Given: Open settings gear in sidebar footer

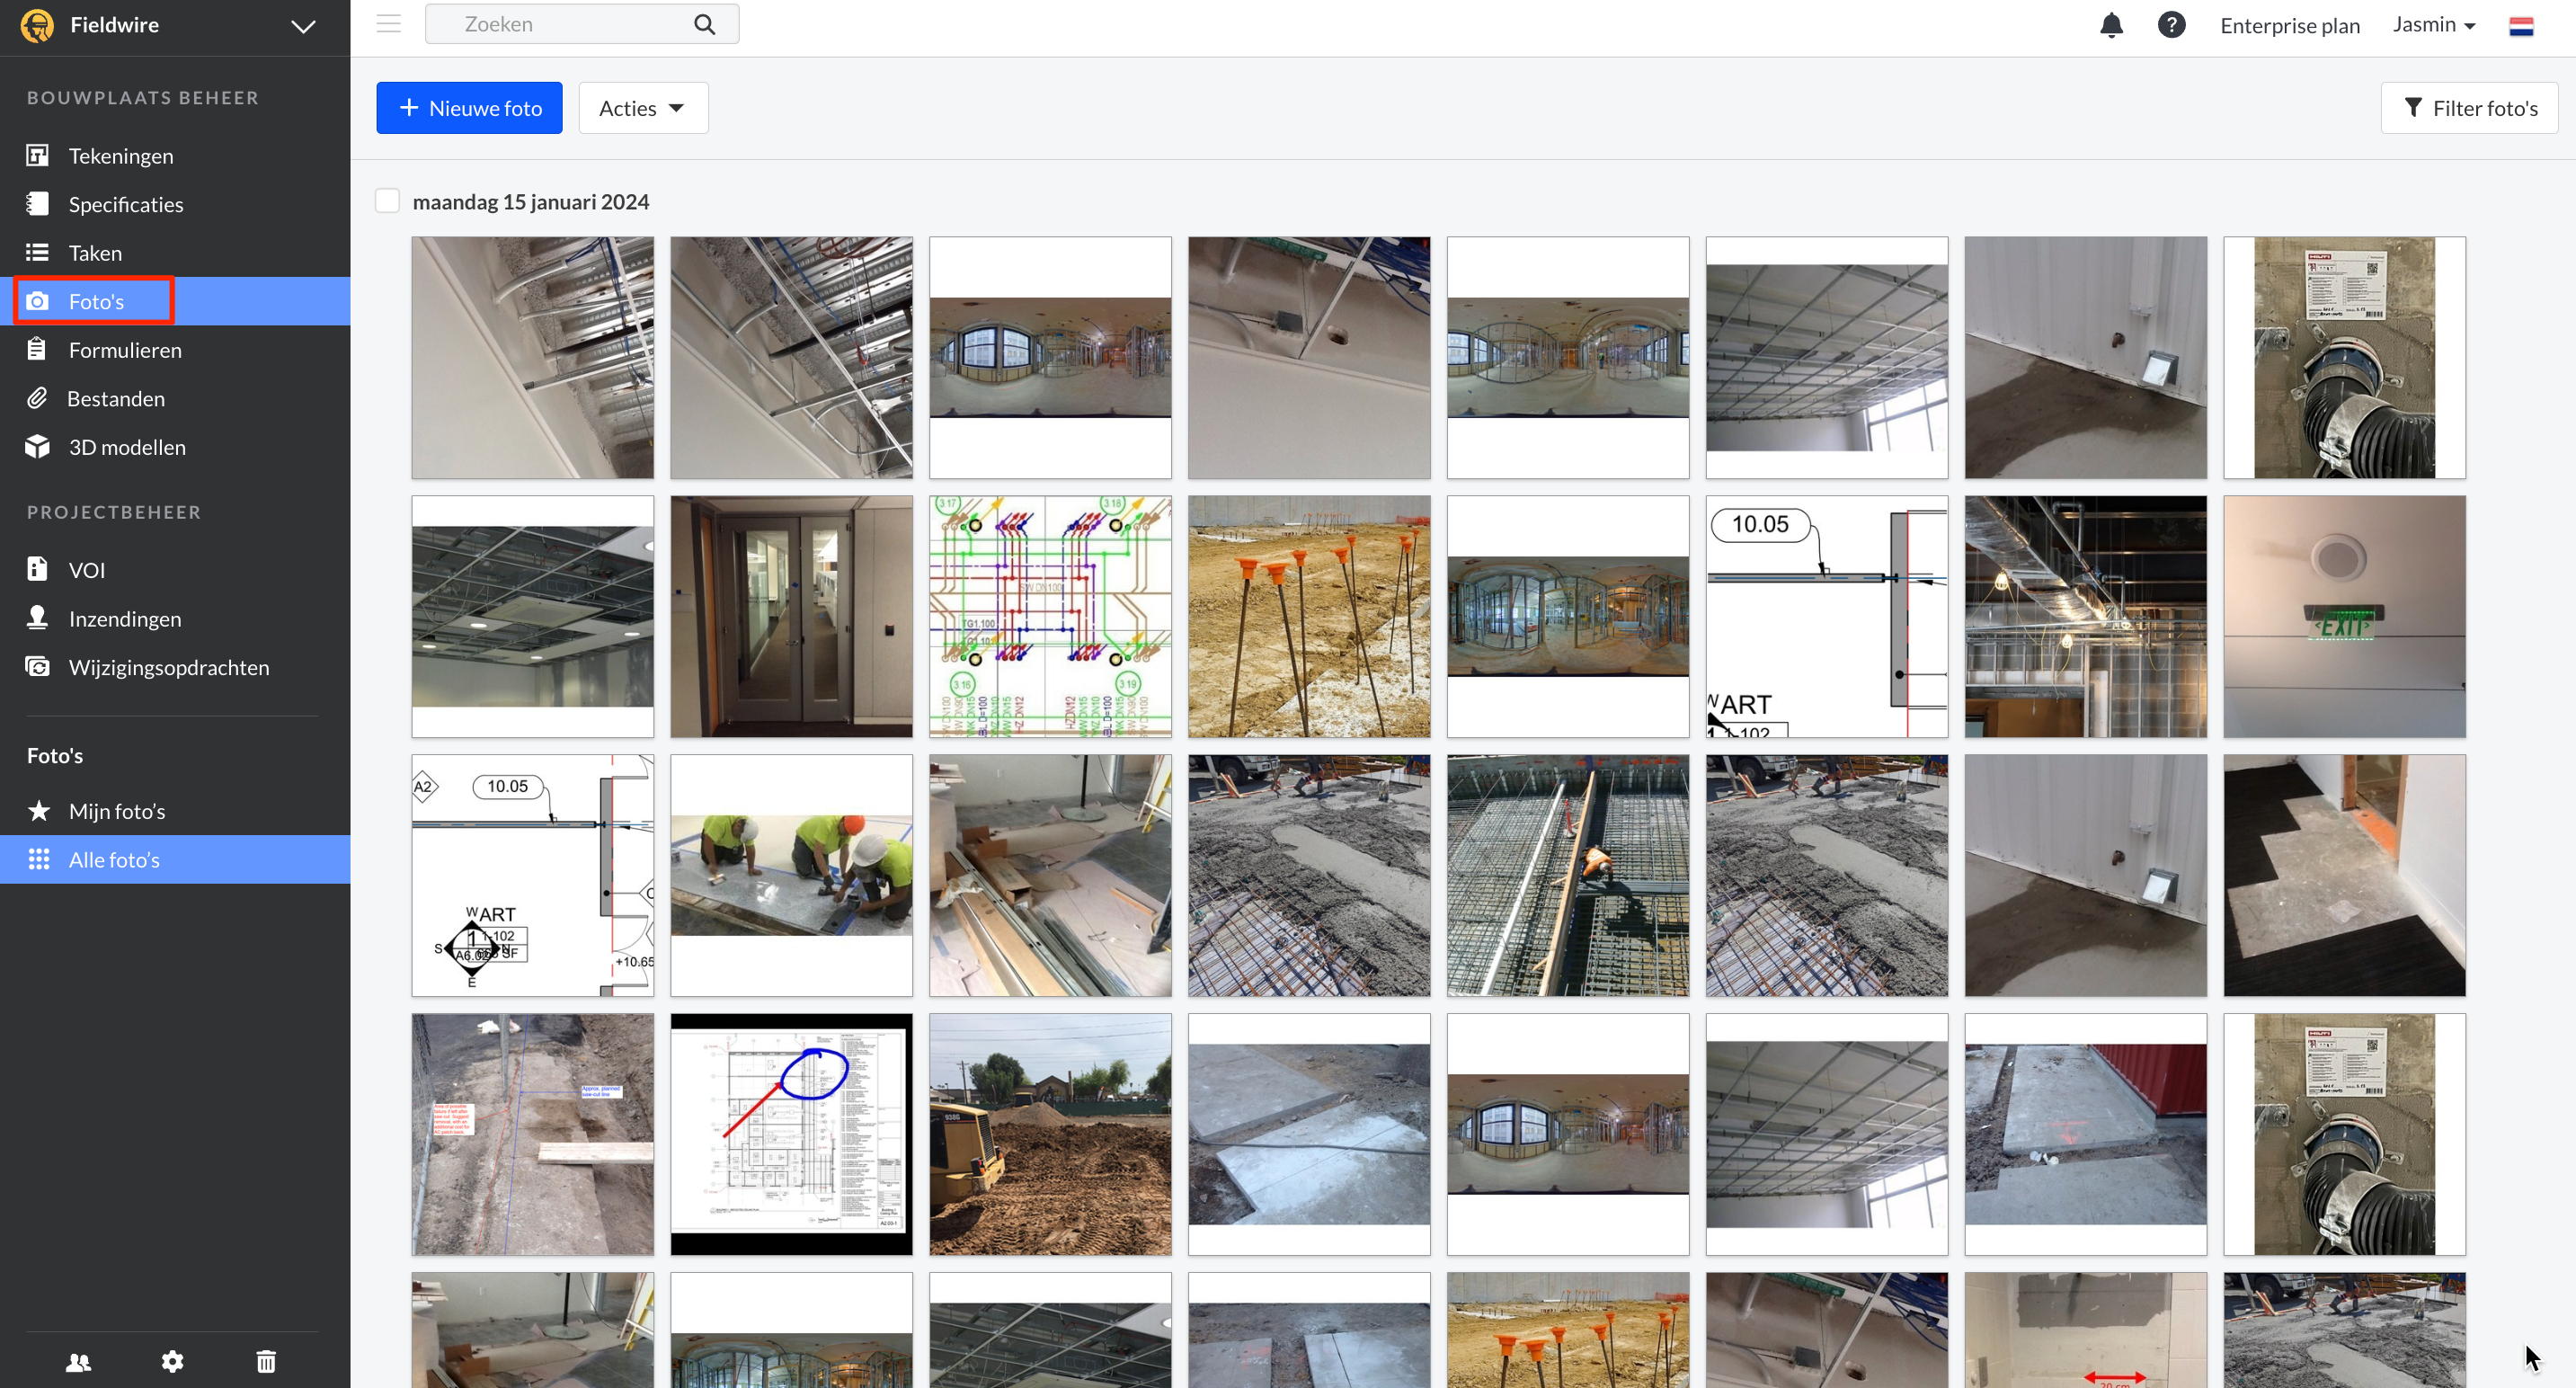Looking at the screenshot, I should tap(172, 1361).
